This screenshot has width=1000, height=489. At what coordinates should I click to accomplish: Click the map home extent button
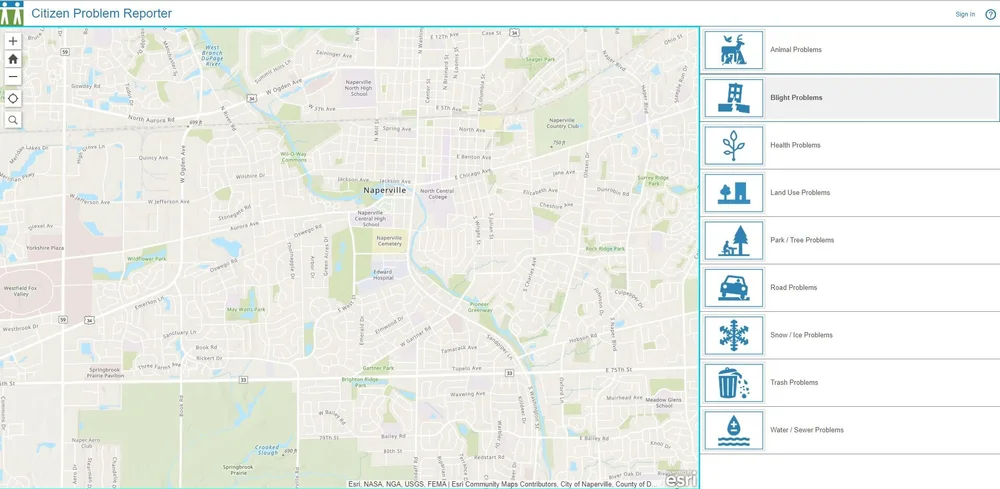[13, 59]
